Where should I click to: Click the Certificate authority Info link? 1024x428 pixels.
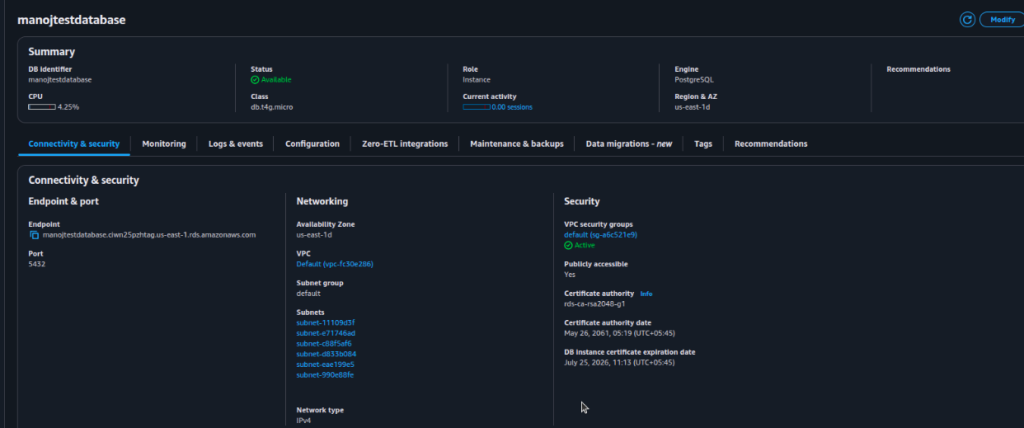tap(646, 294)
